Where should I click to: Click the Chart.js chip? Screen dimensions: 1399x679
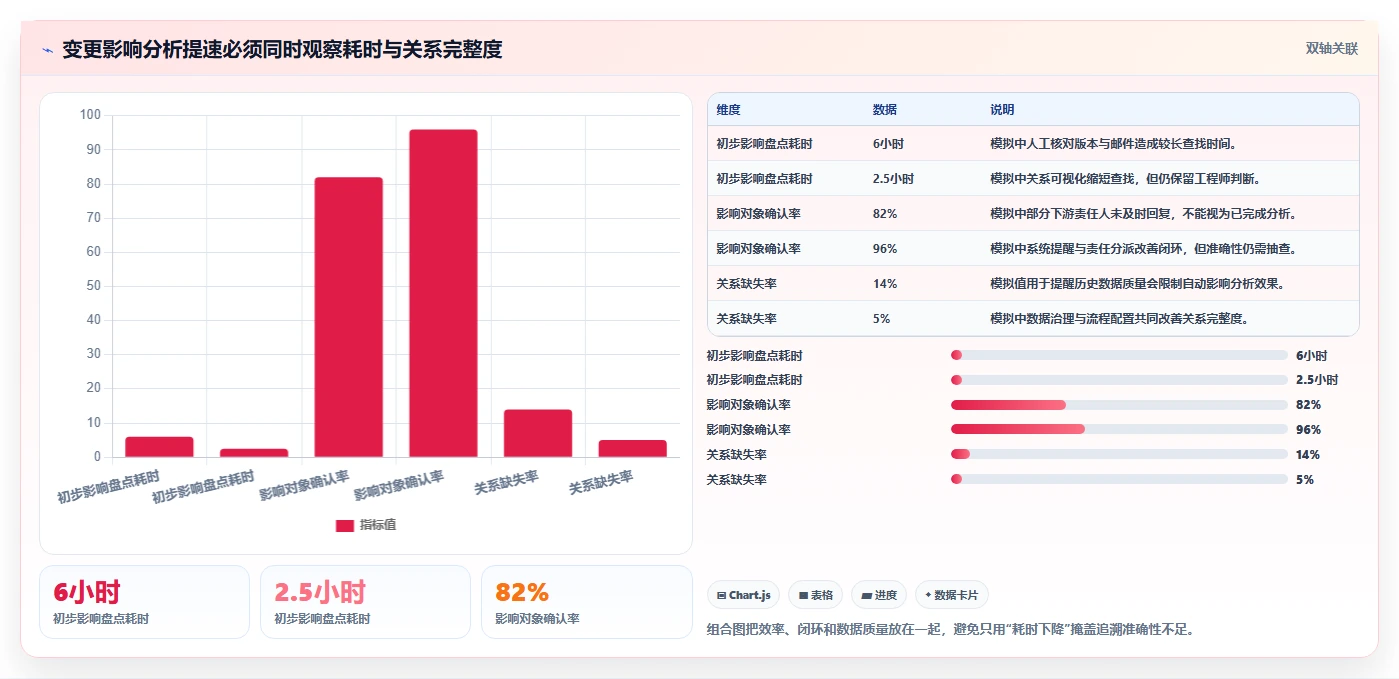pyautogui.click(x=743, y=595)
